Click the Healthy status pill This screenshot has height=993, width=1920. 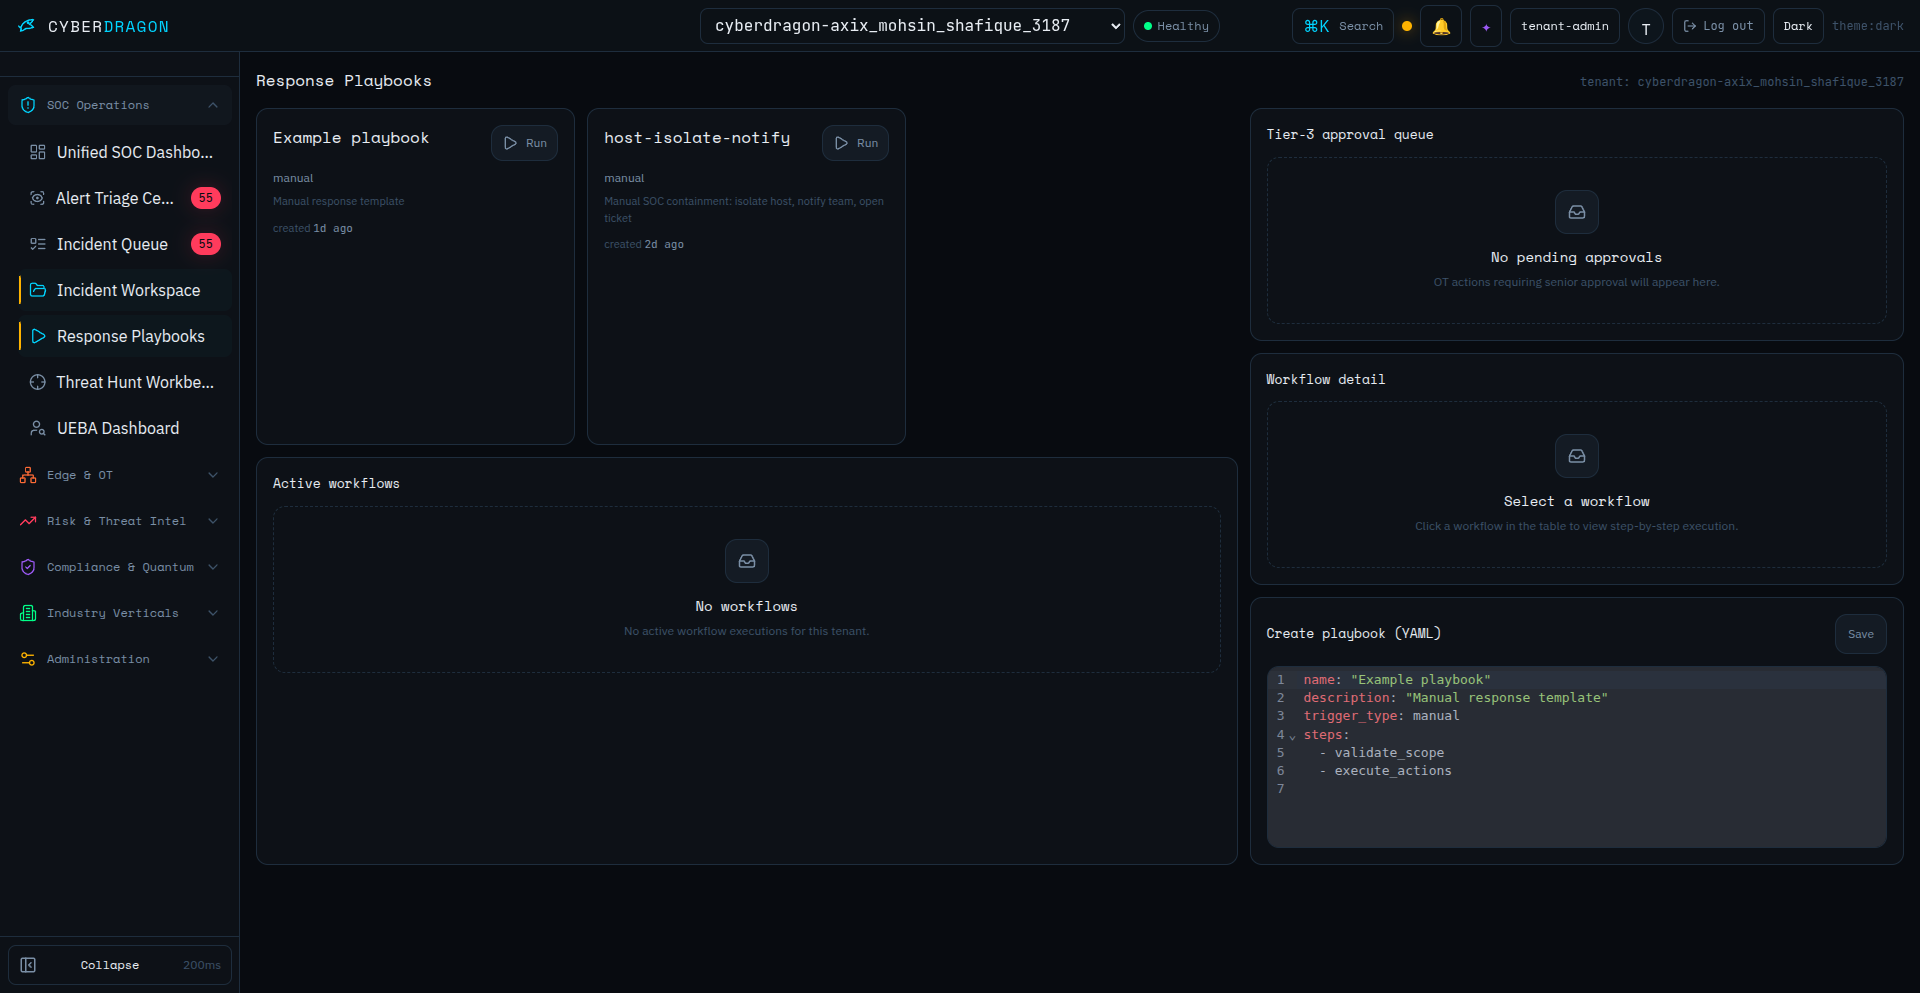click(1176, 26)
